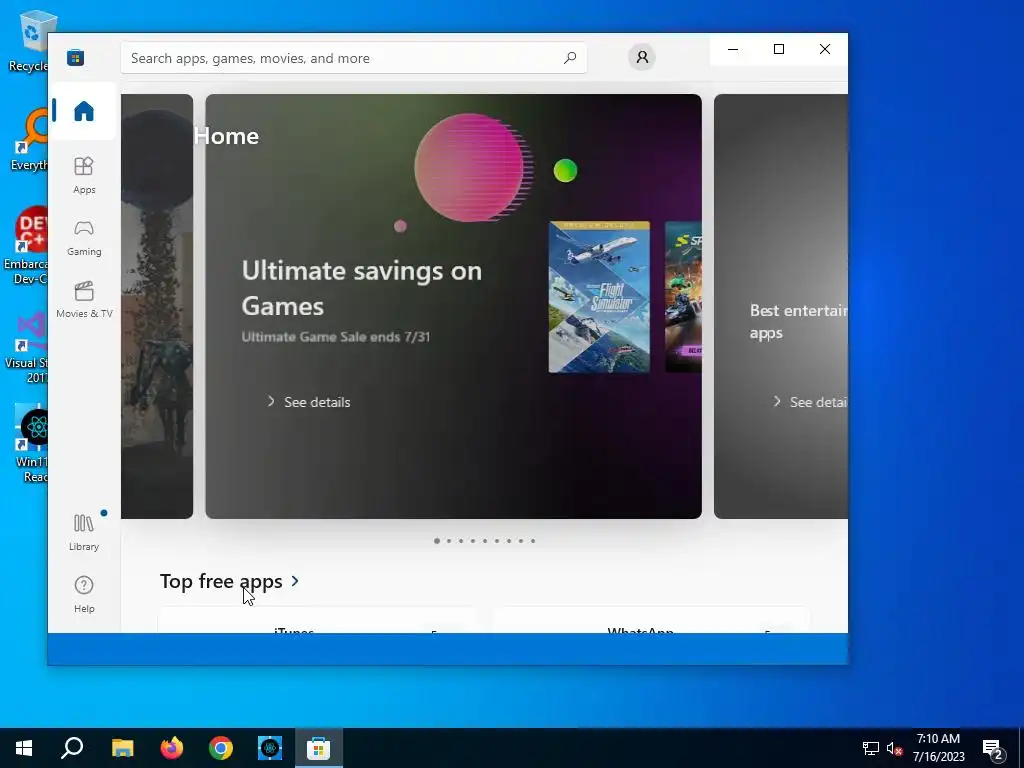Select the partly visible racing game cover
1024x768 pixels.
(683, 297)
